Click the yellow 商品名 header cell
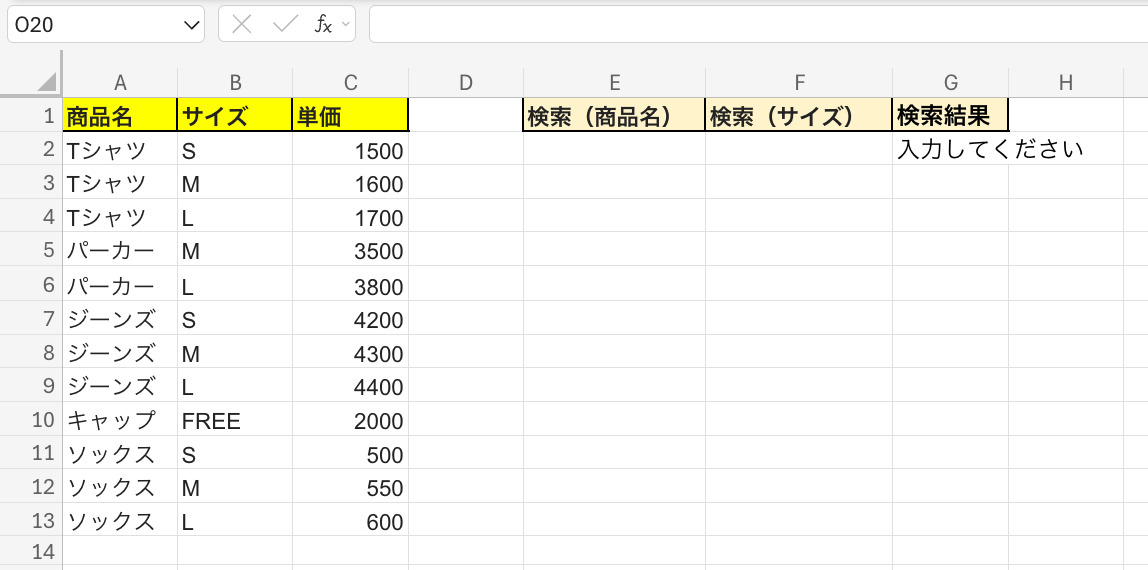 pyautogui.click(x=120, y=115)
